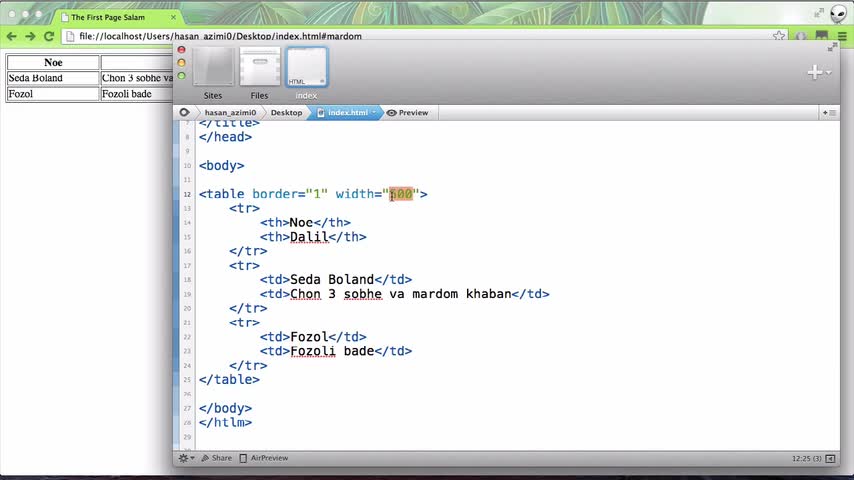Image resolution: width=854 pixels, height=480 pixels.
Task: Click the Noe header cell in the webpage
Action: (53, 62)
